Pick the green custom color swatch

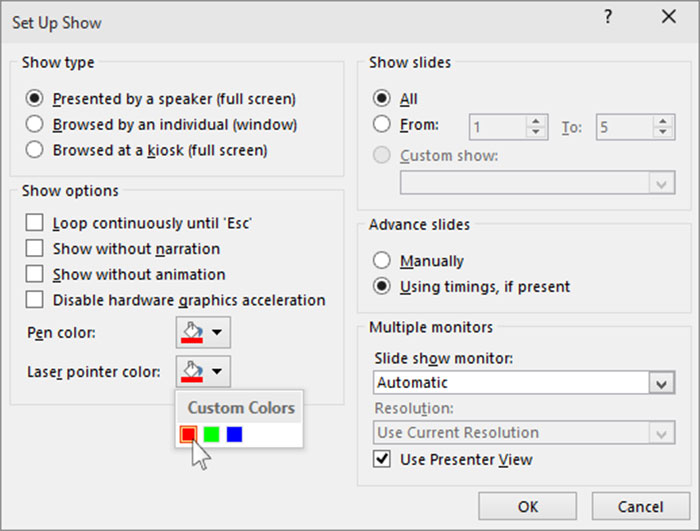[211, 434]
